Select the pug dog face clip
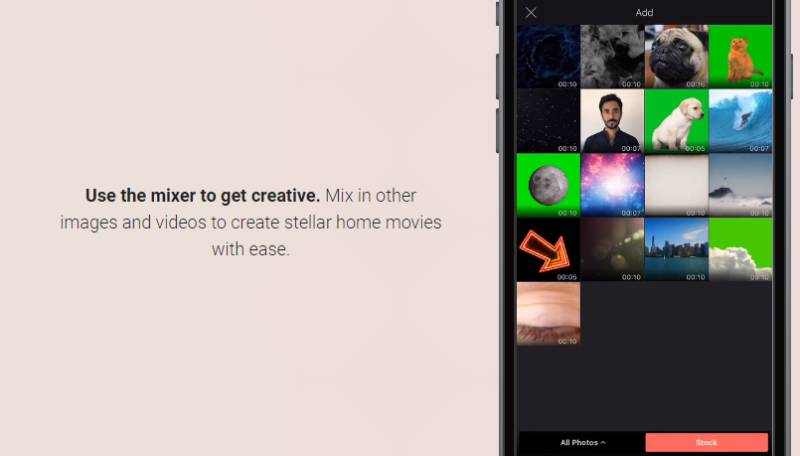The width and height of the screenshot is (800, 456). [x=676, y=57]
